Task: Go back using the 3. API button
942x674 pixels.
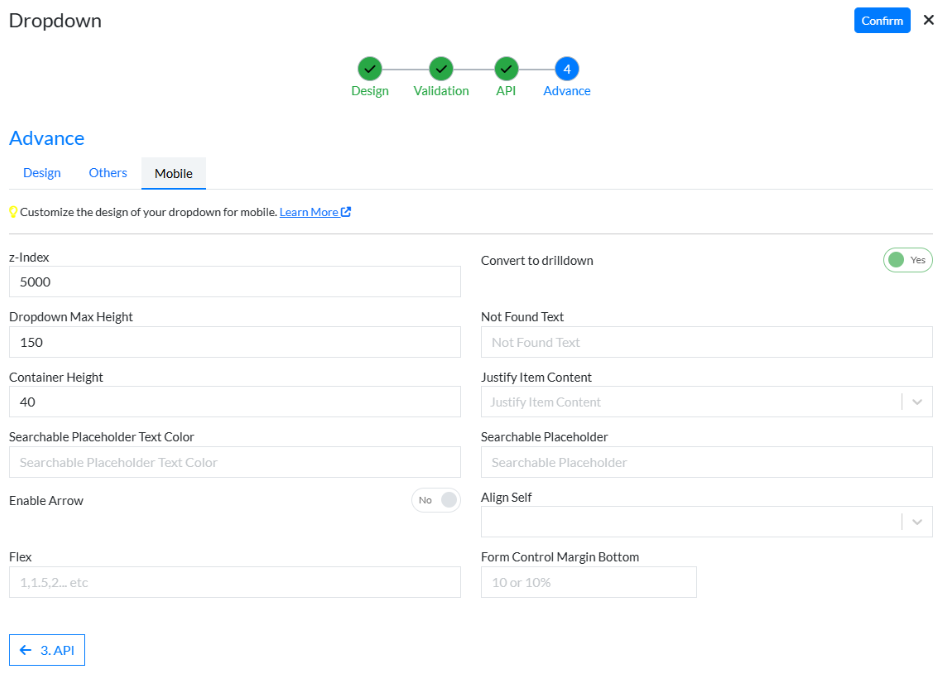Action: 47,650
